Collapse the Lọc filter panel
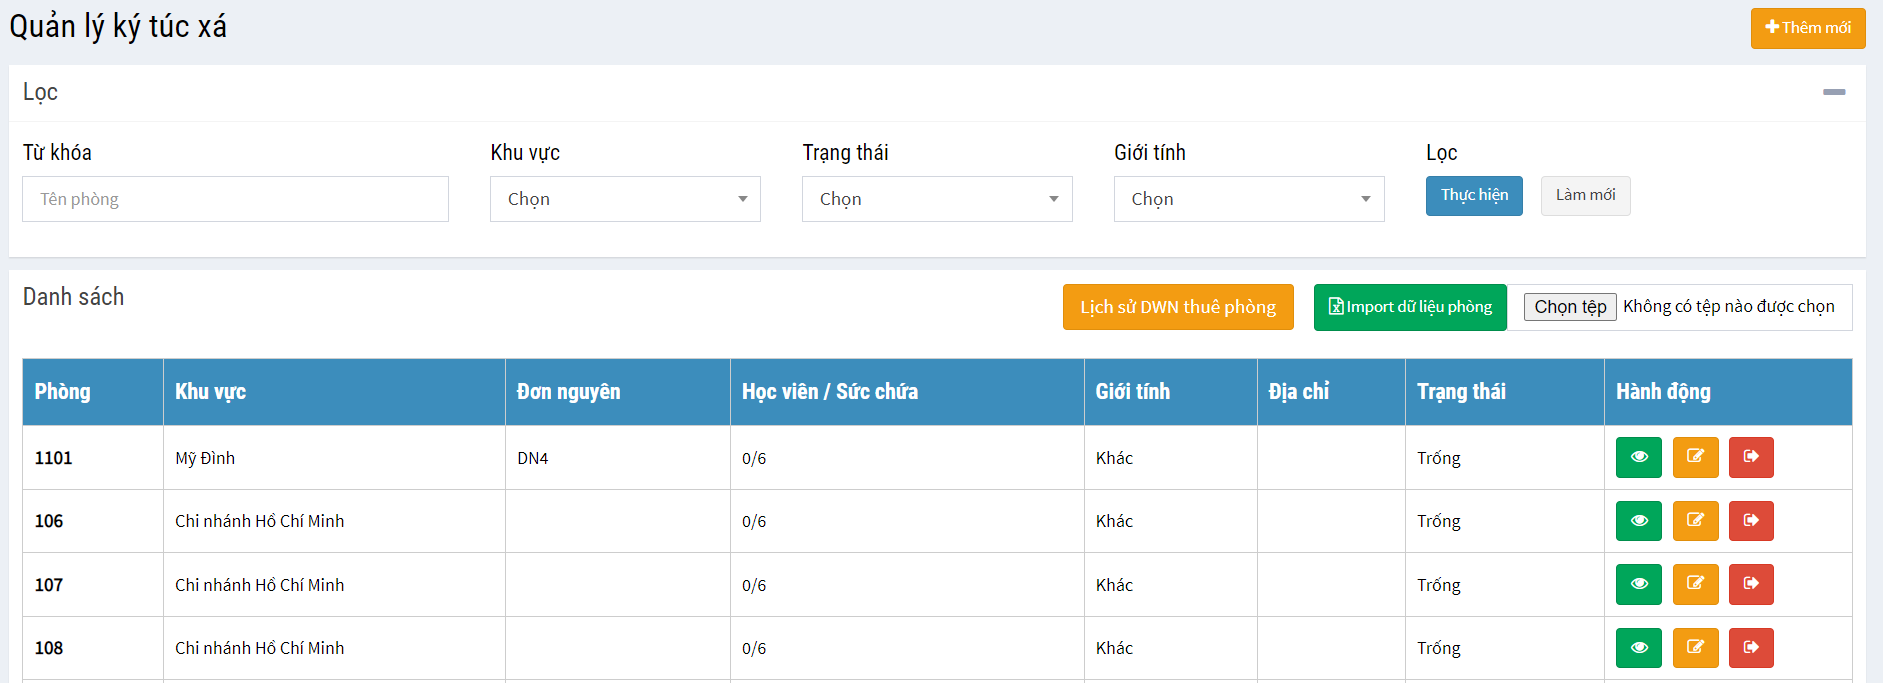1883x683 pixels. coord(1834,92)
